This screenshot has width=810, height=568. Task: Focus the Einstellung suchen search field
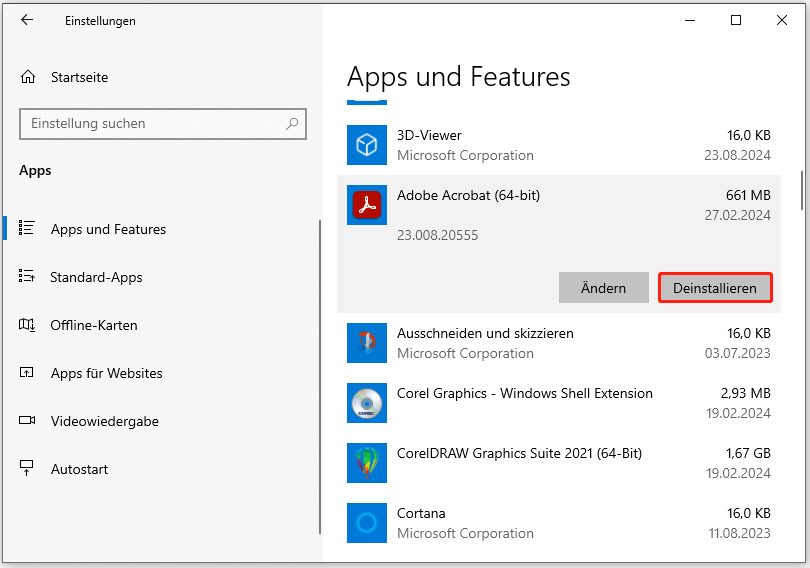pyautogui.click(x=150, y=124)
